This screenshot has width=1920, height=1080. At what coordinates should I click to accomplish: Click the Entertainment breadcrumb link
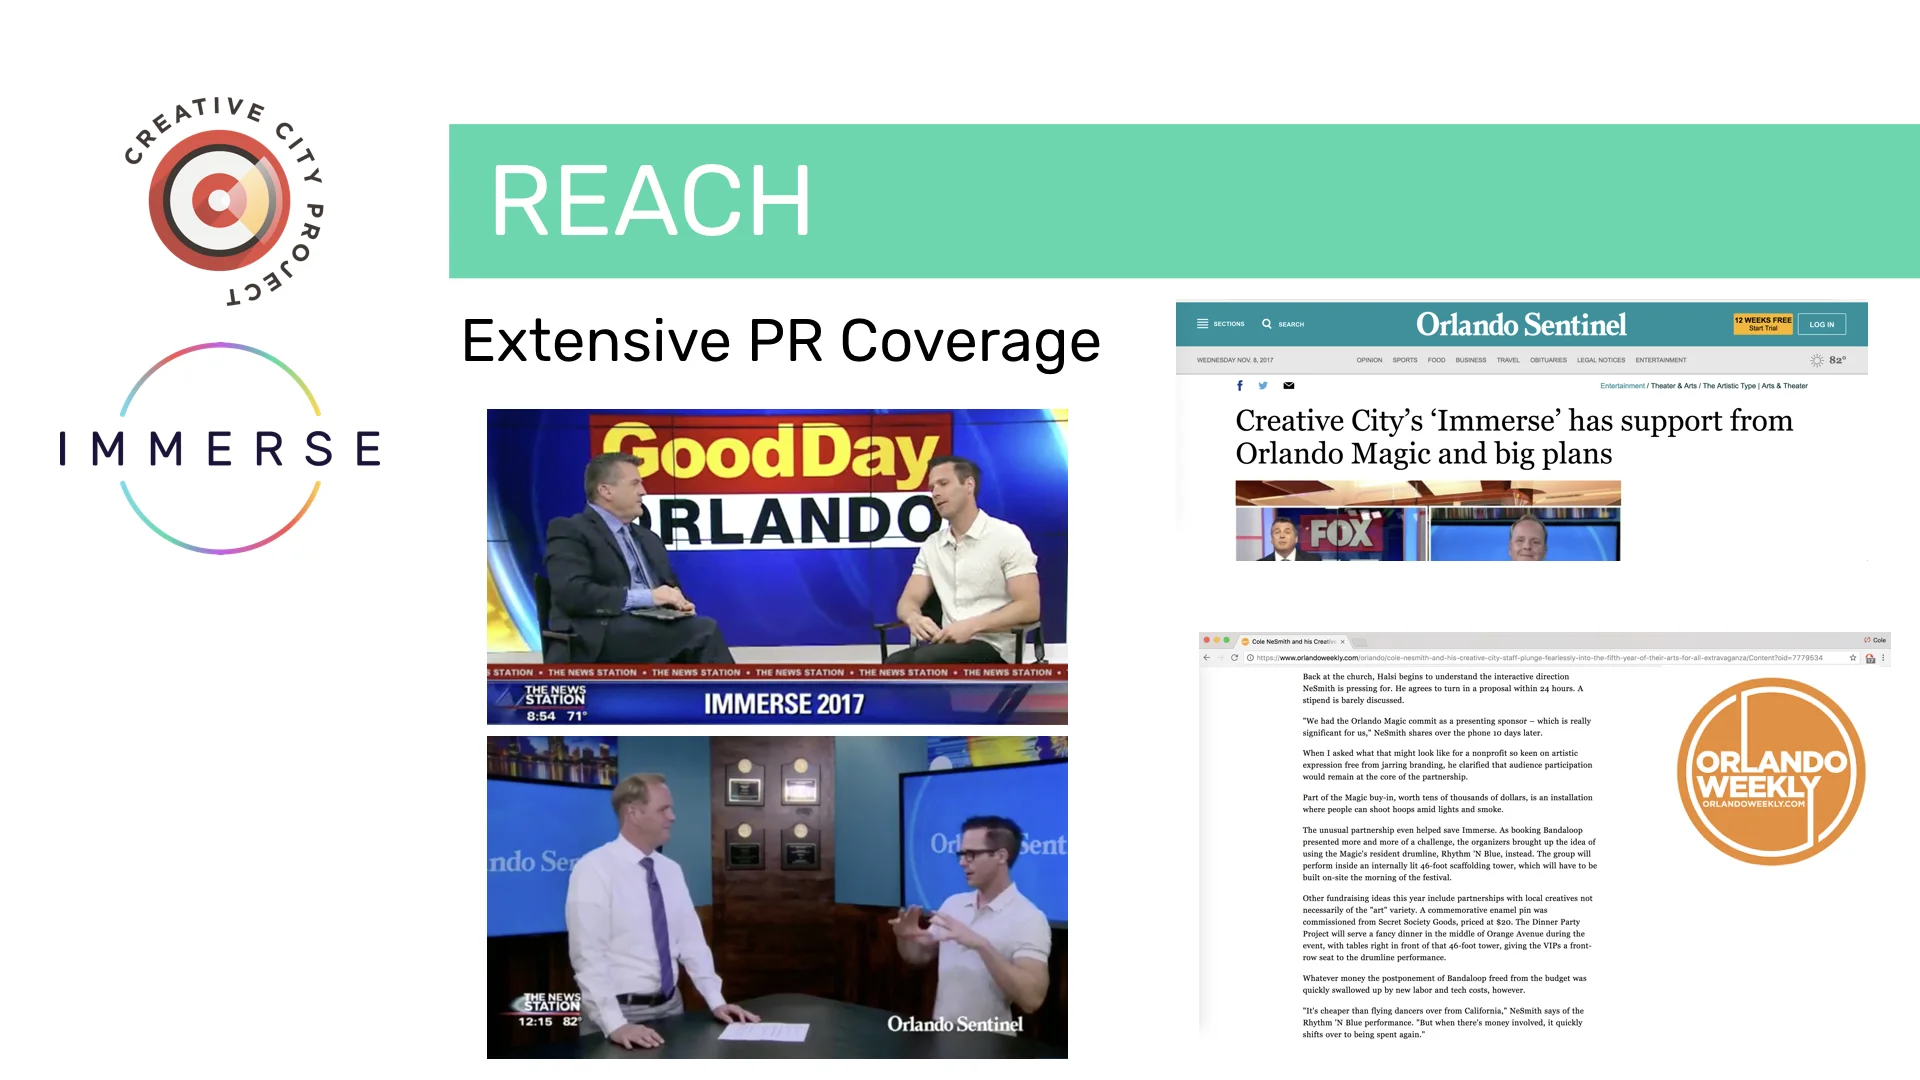click(1622, 386)
